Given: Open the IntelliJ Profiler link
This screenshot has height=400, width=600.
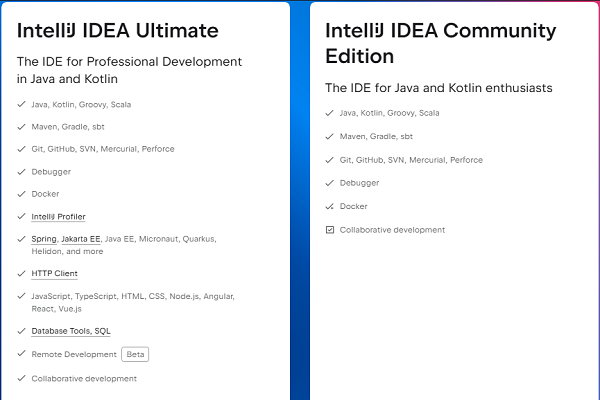Looking at the screenshot, I should pyautogui.click(x=58, y=217).
